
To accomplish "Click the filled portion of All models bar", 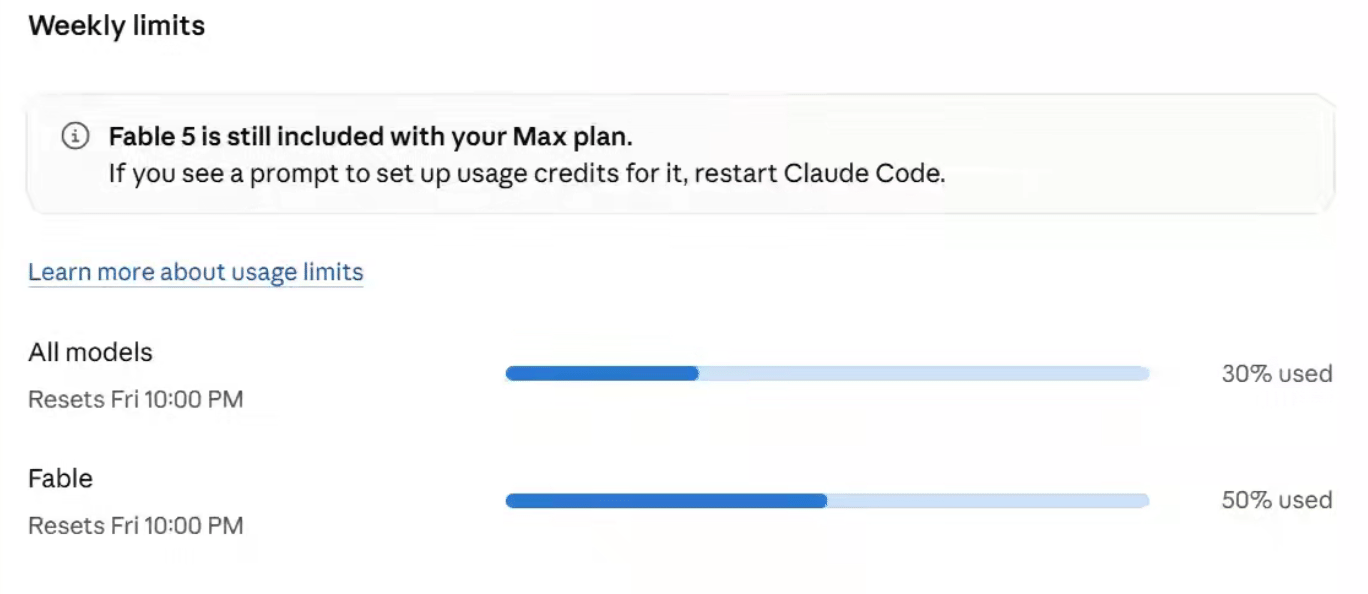I will click(601, 374).
